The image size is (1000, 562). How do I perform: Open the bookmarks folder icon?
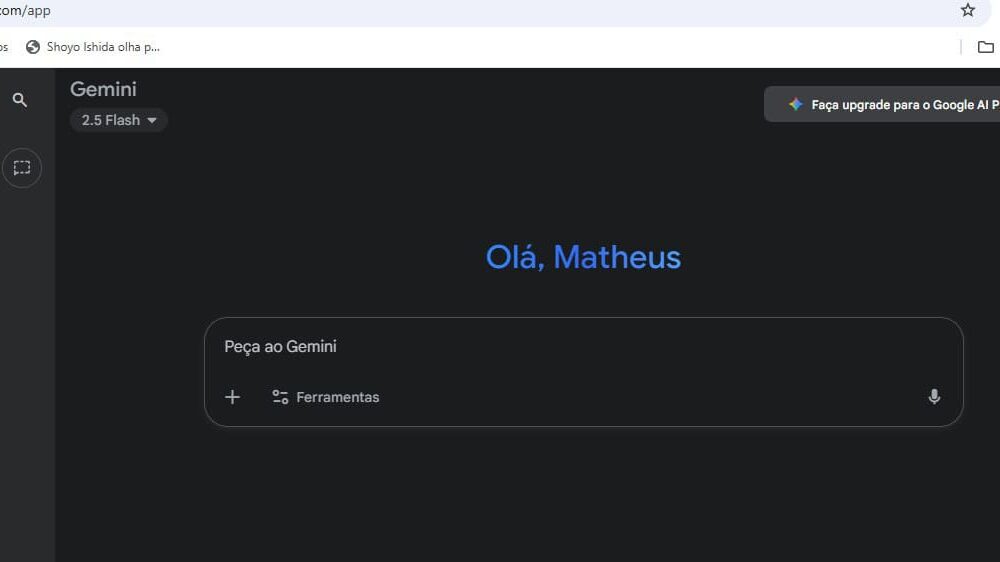coord(986,47)
